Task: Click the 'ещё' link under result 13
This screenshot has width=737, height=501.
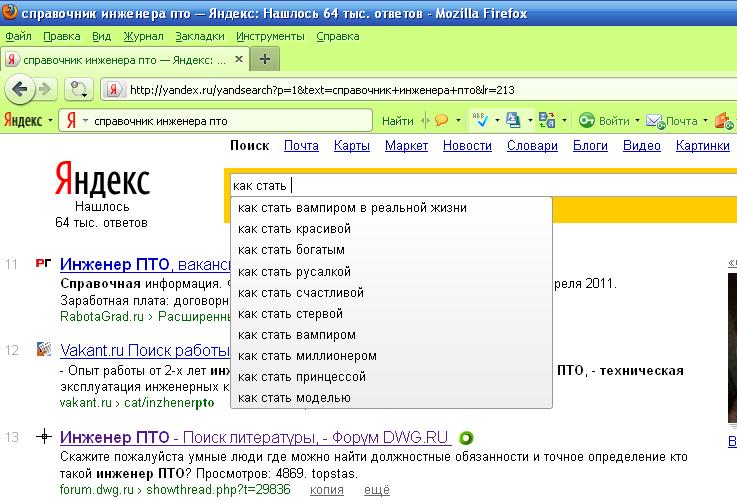Action: click(377, 490)
